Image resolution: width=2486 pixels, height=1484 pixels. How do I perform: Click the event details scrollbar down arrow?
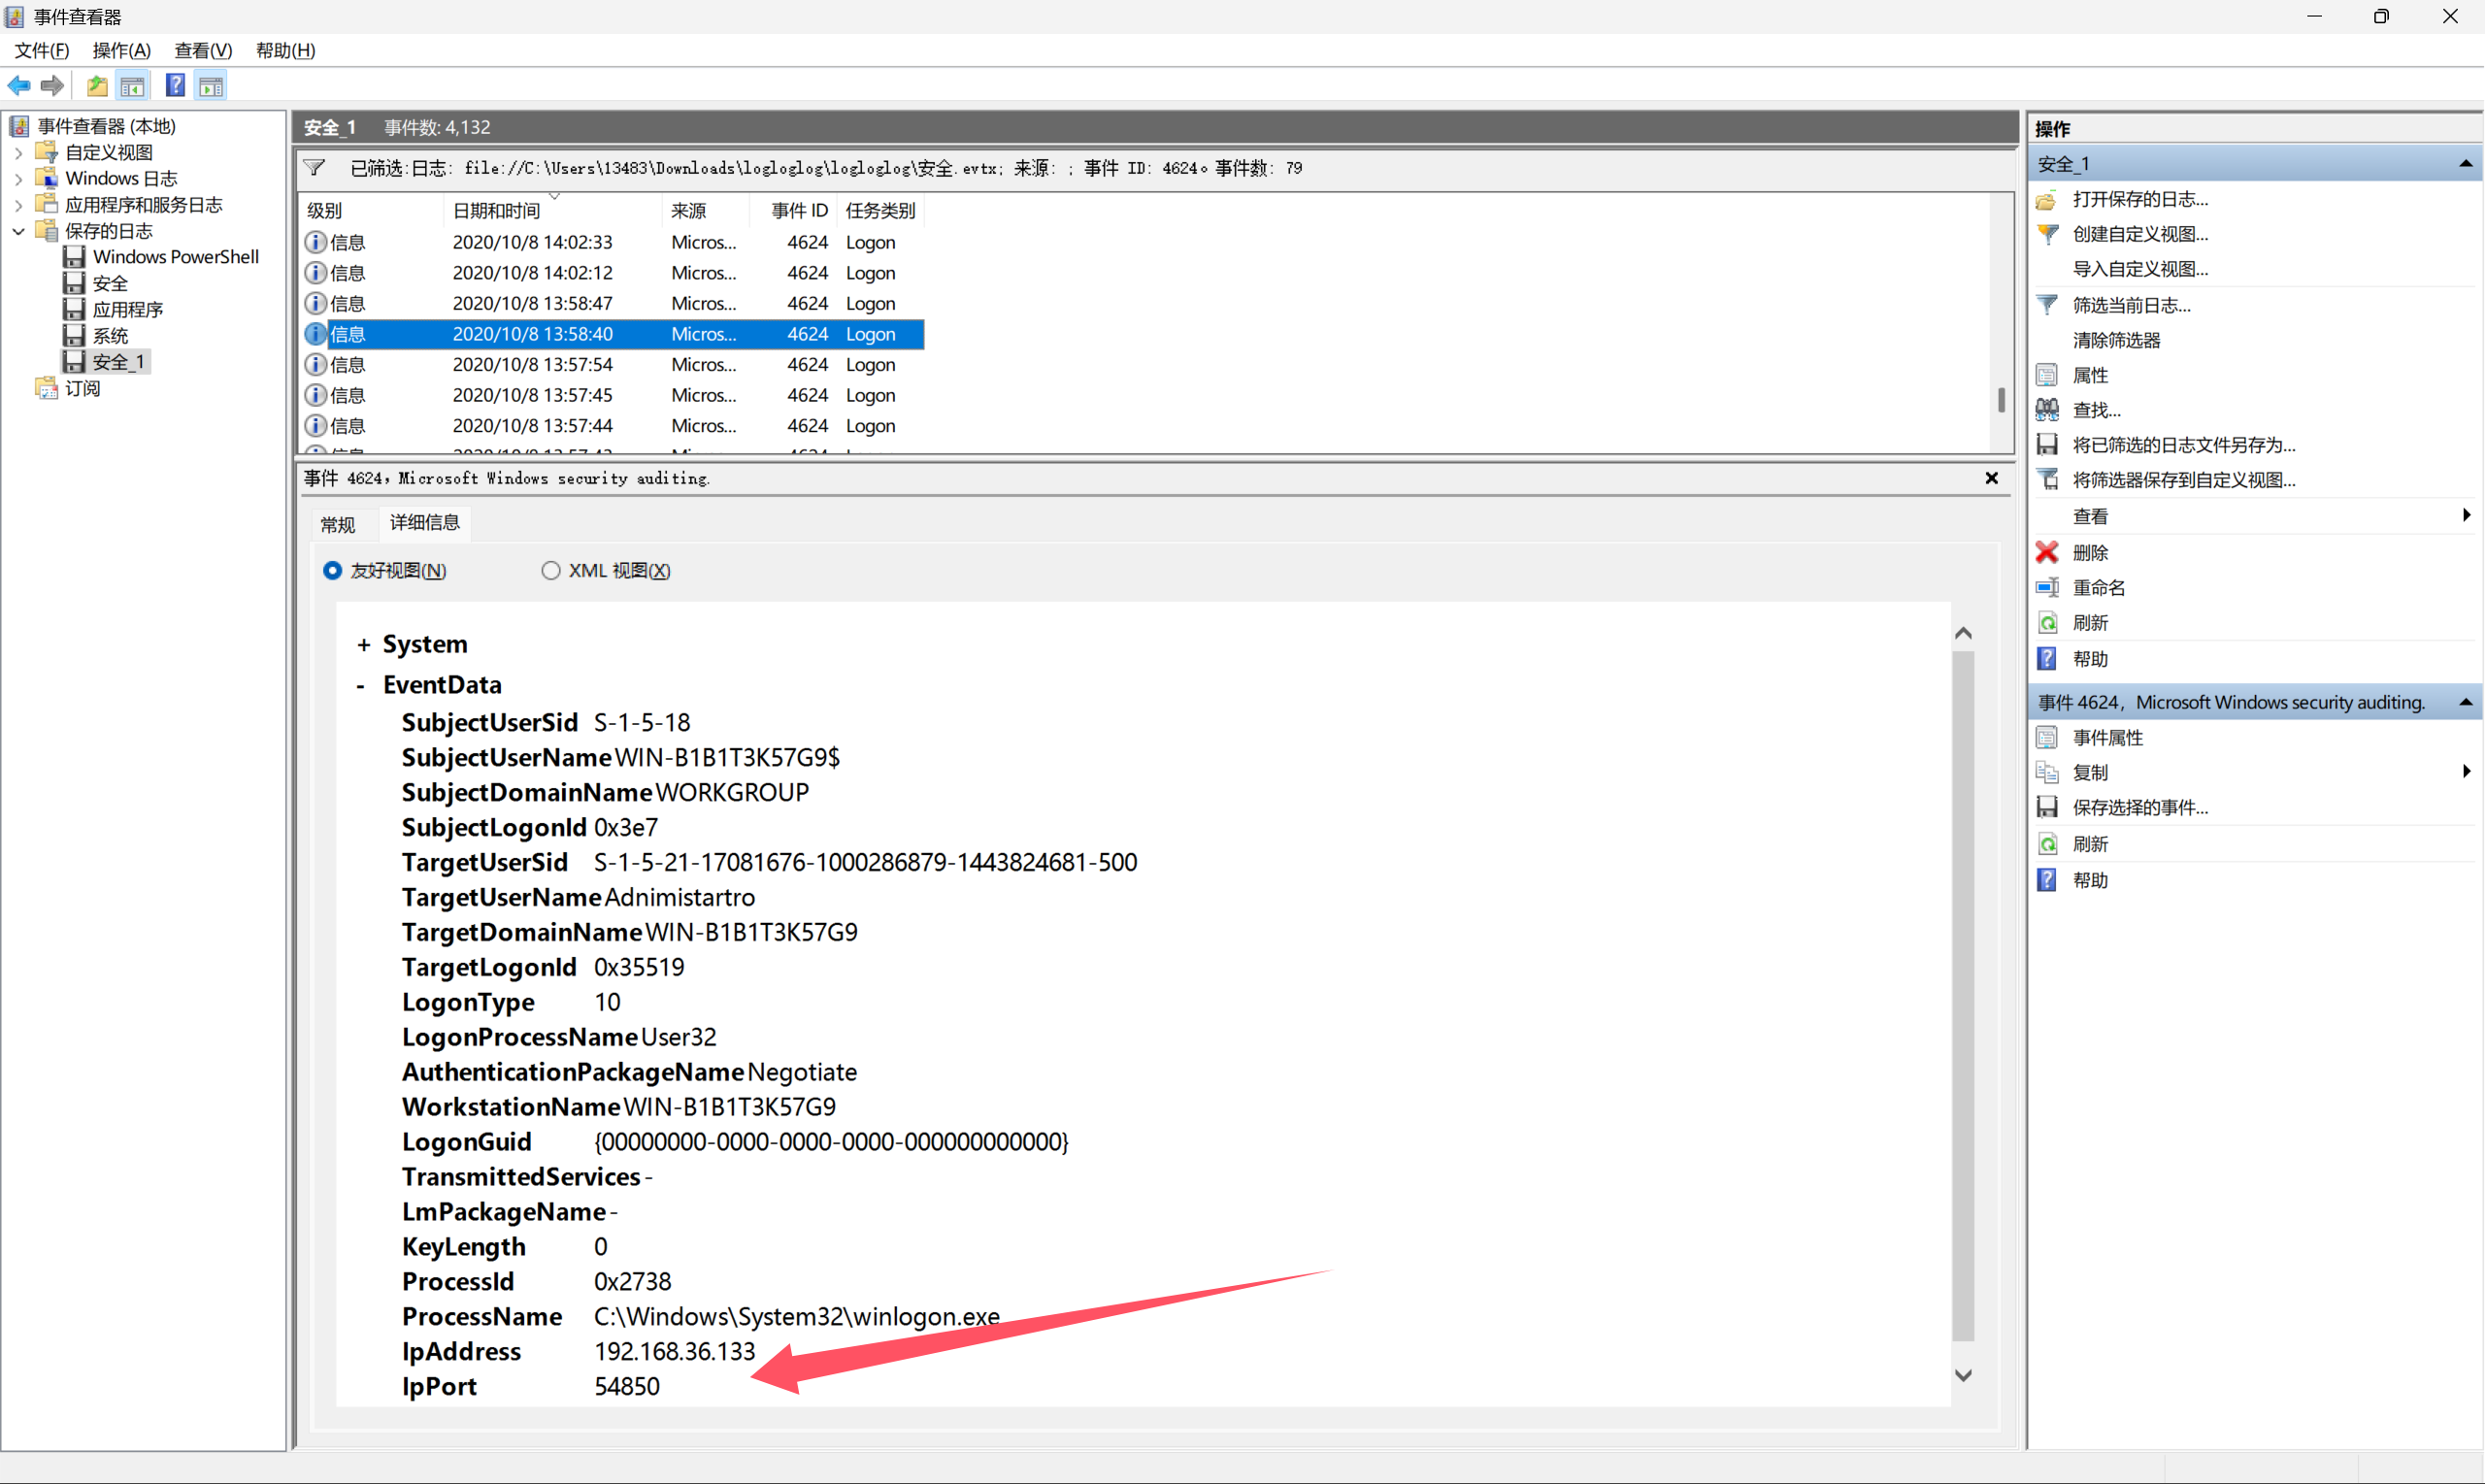[1963, 1376]
